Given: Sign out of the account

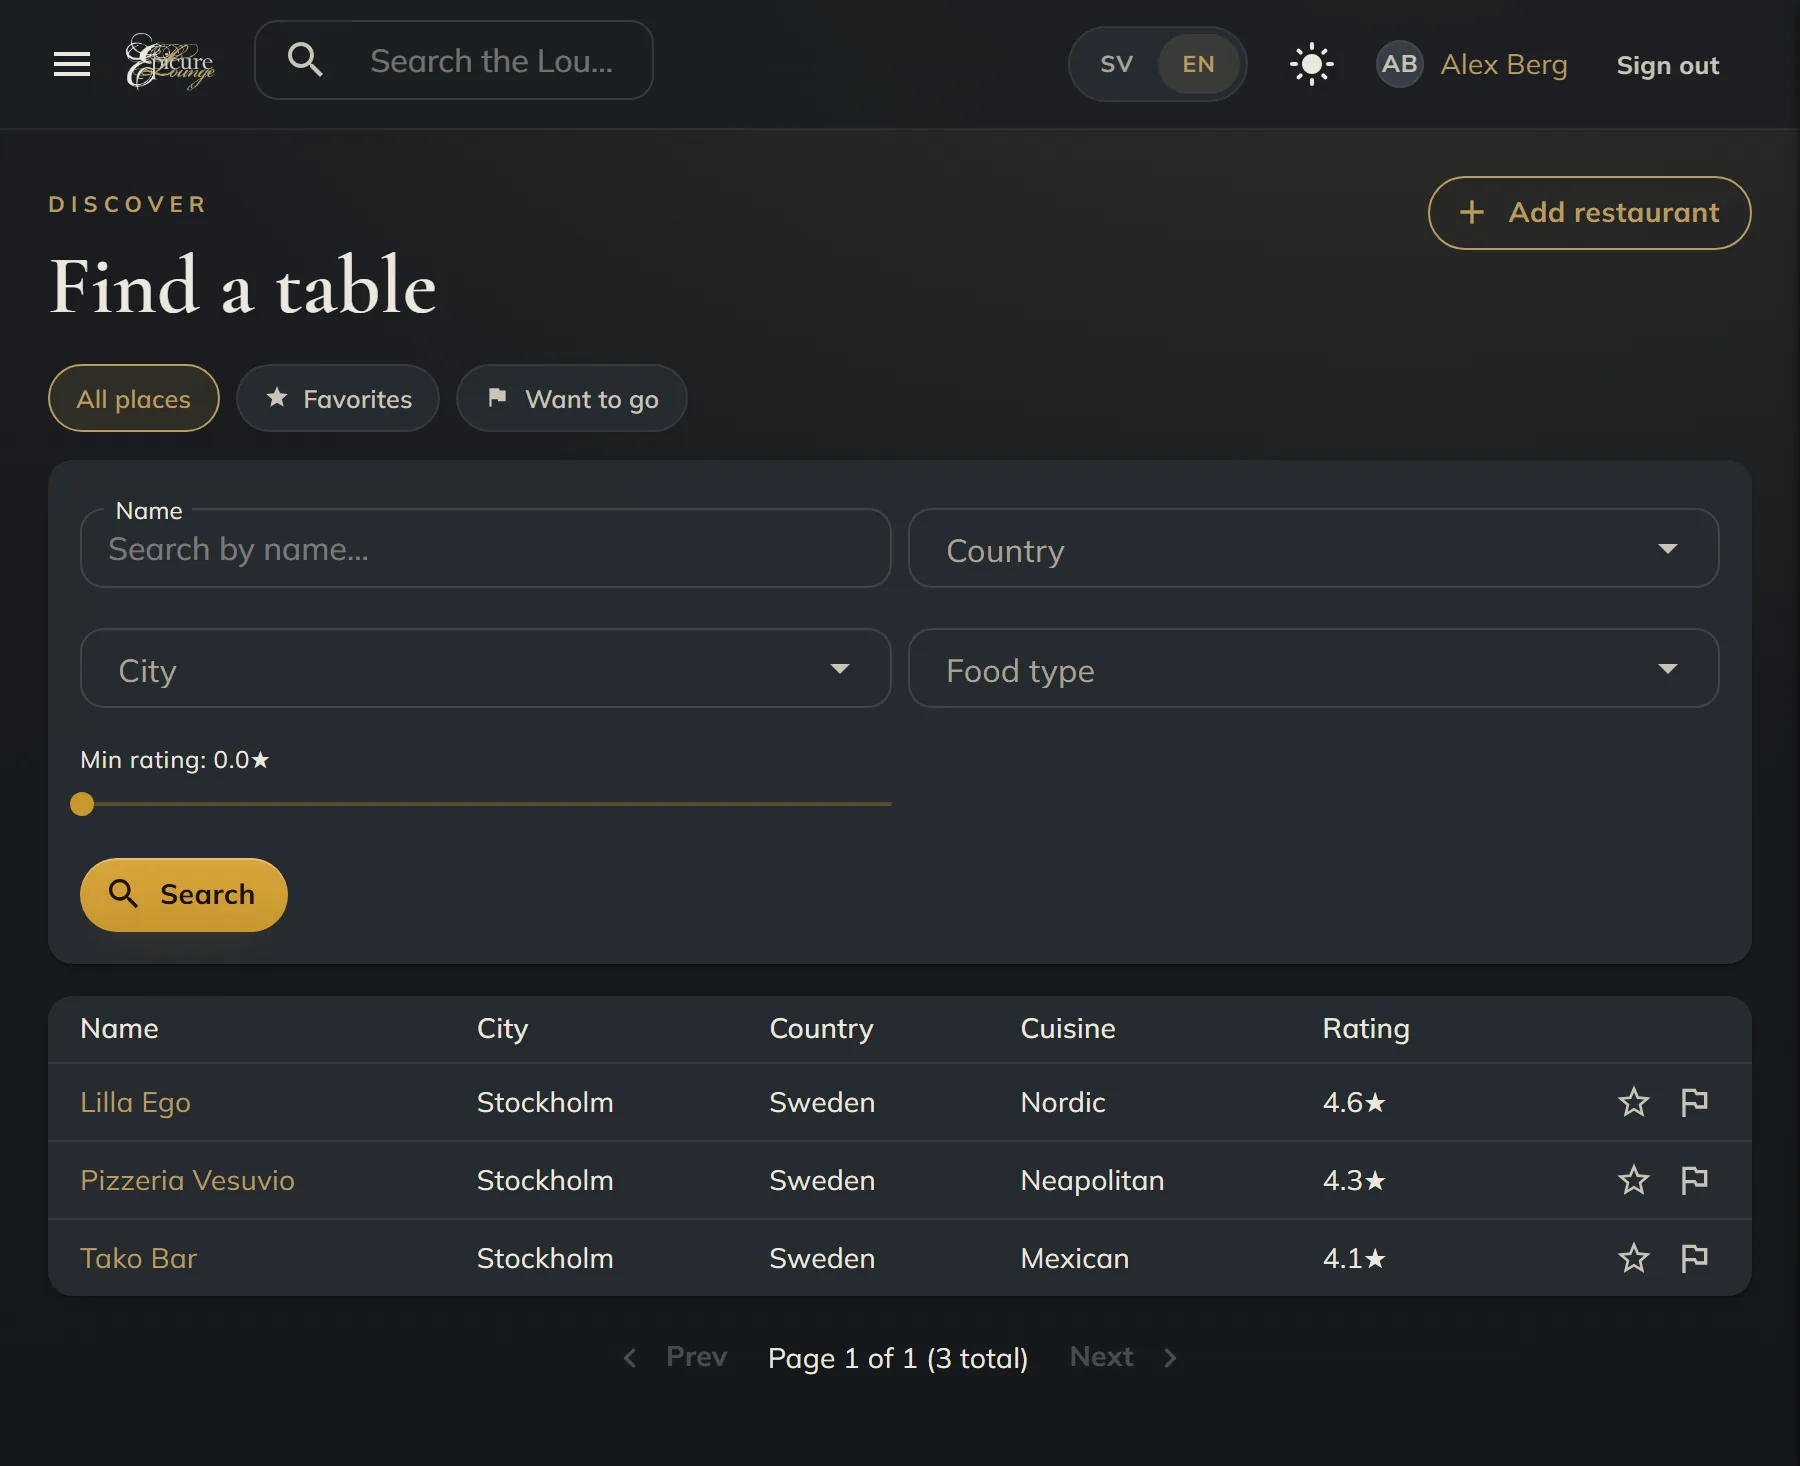Looking at the screenshot, I should pos(1667,65).
